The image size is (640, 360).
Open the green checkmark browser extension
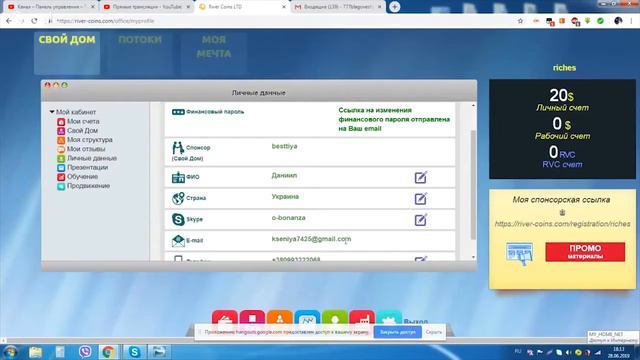(600, 21)
